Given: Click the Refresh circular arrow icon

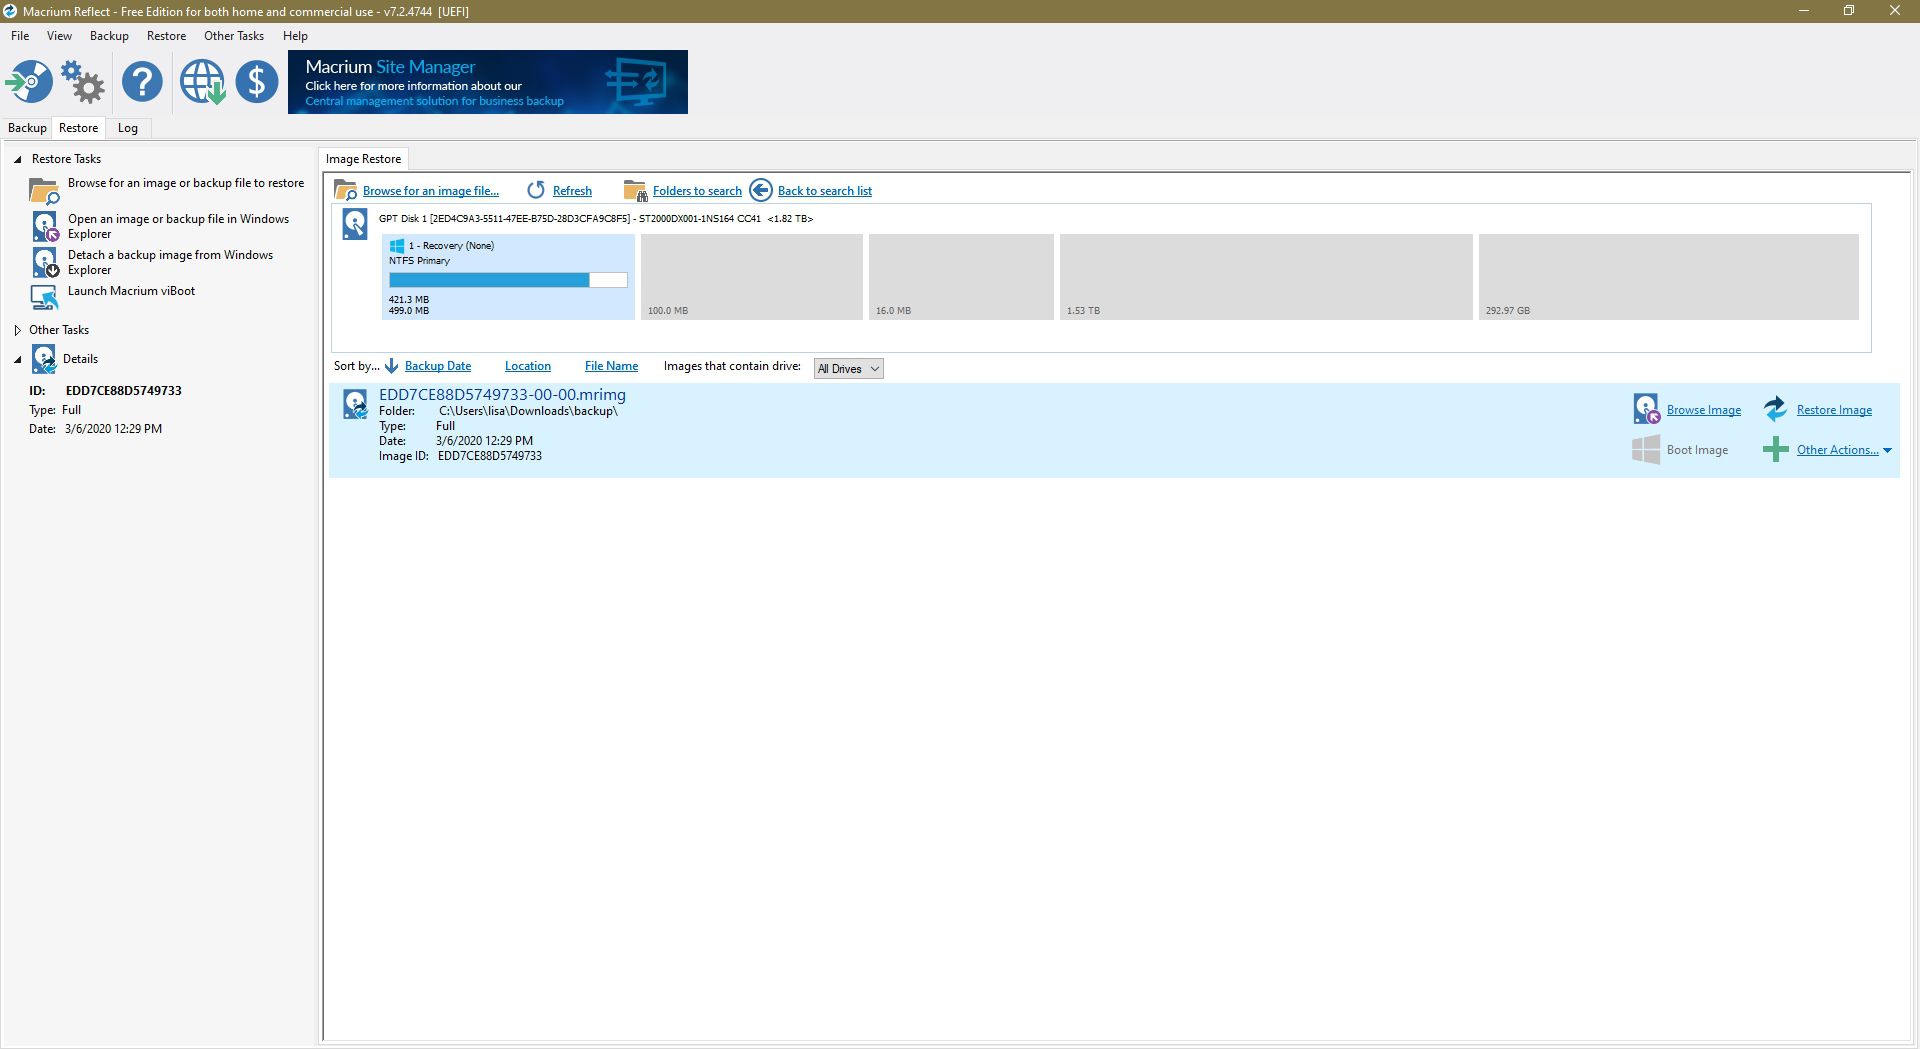Looking at the screenshot, I should click(536, 190).
